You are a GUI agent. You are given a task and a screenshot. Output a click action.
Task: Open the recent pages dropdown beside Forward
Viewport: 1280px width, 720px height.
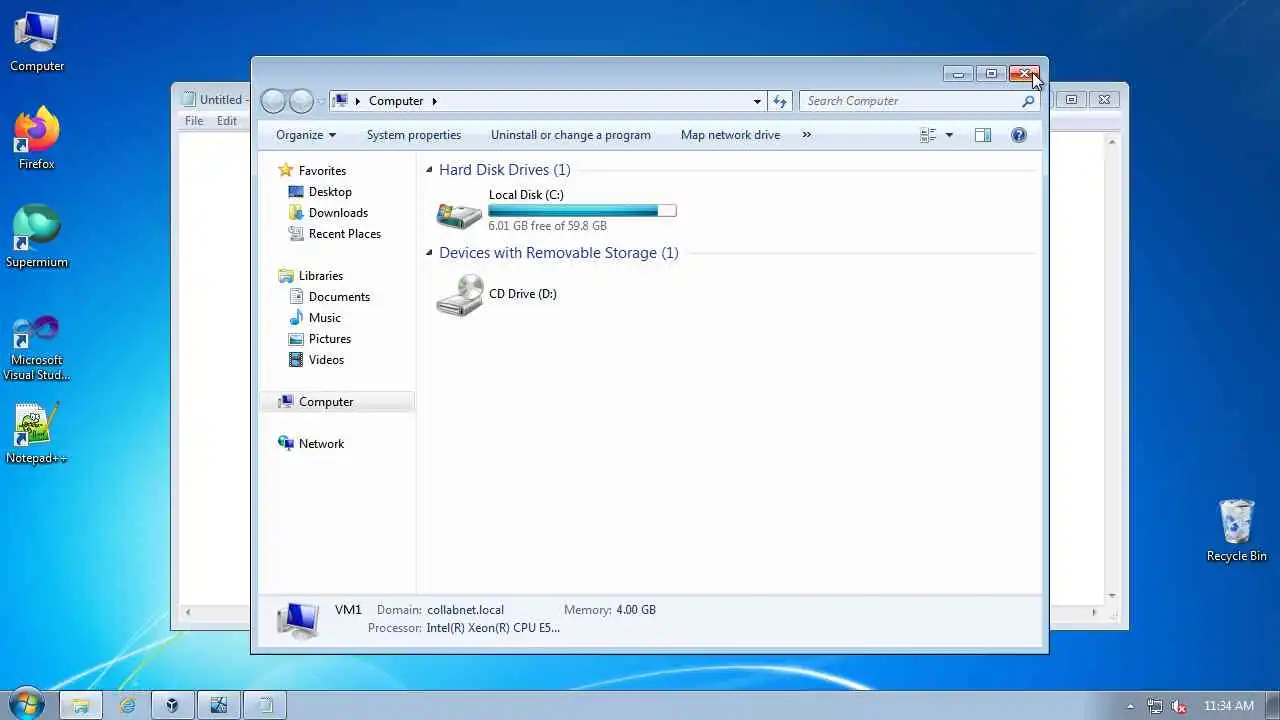pyautogui.click(x=321, y=101)
